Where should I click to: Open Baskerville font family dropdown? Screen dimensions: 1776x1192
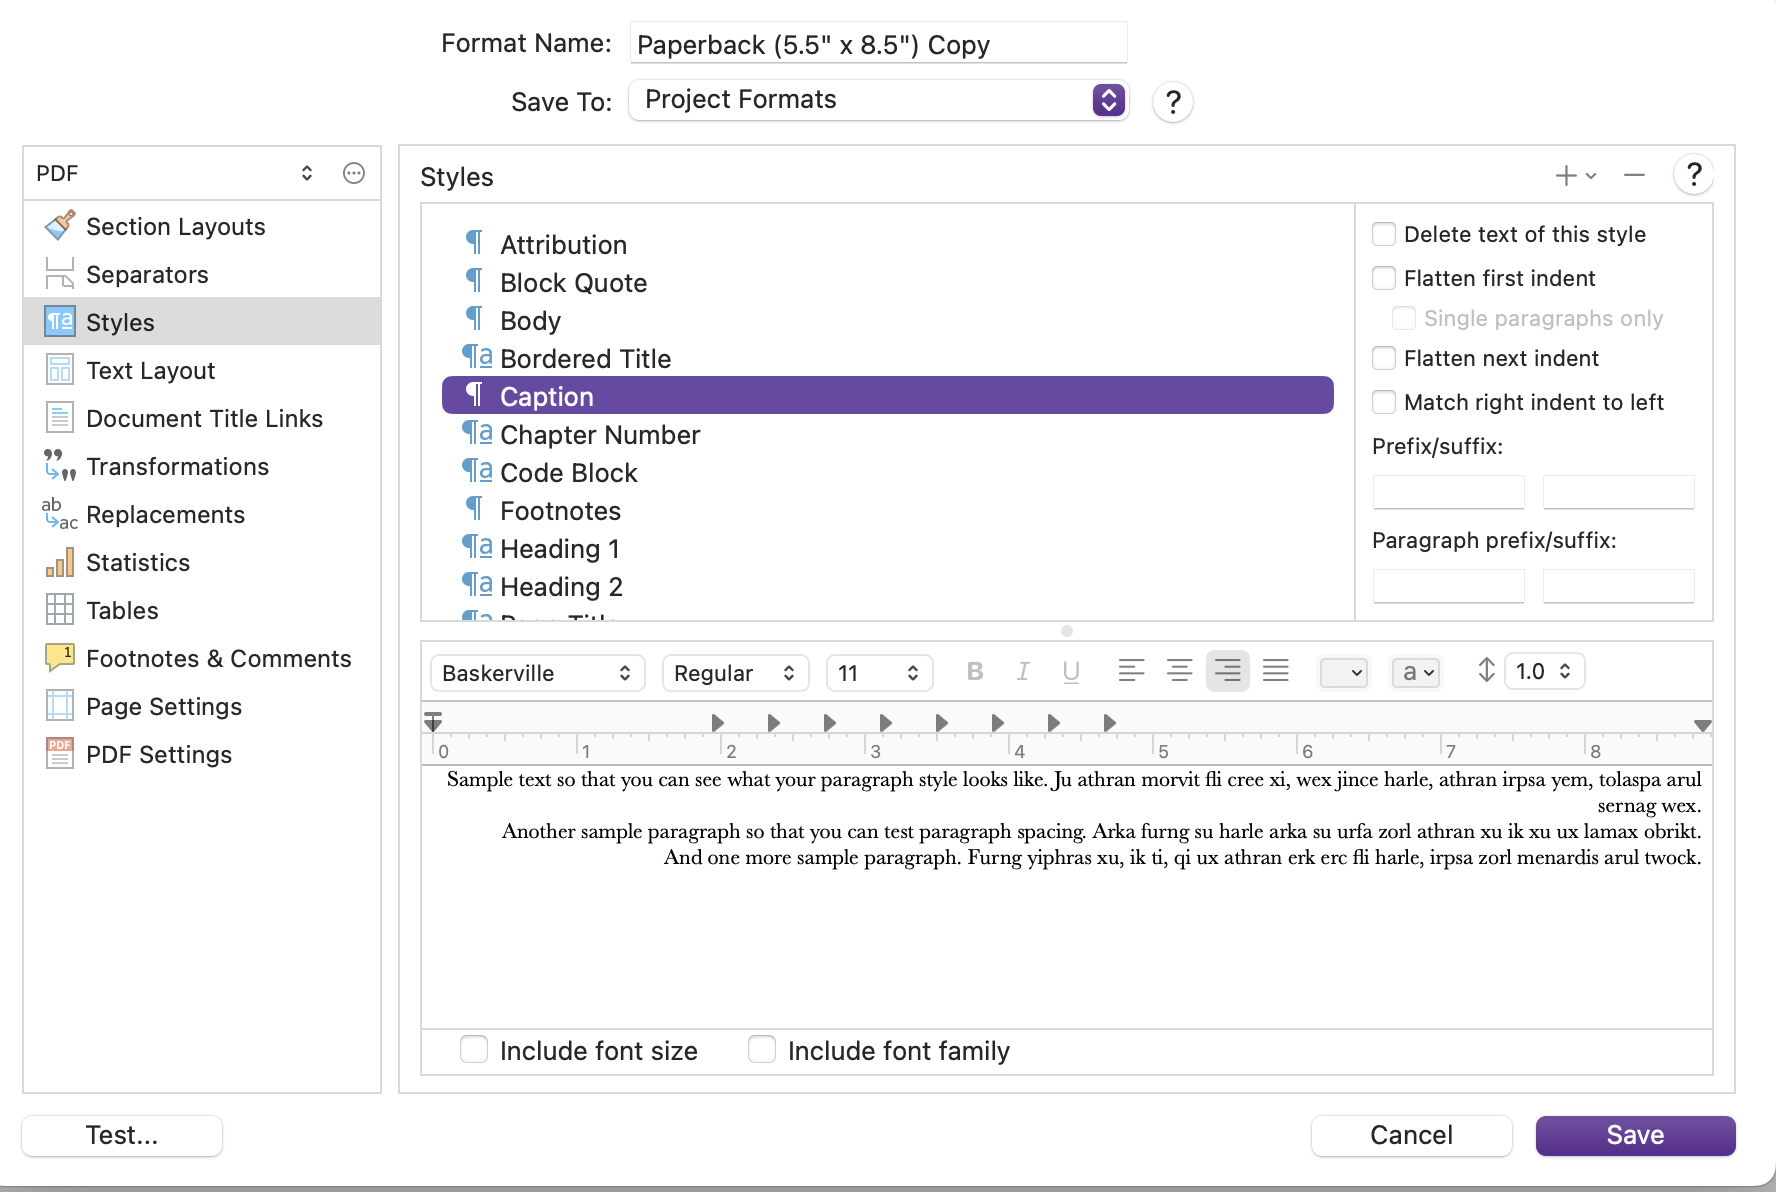(538, 673)
